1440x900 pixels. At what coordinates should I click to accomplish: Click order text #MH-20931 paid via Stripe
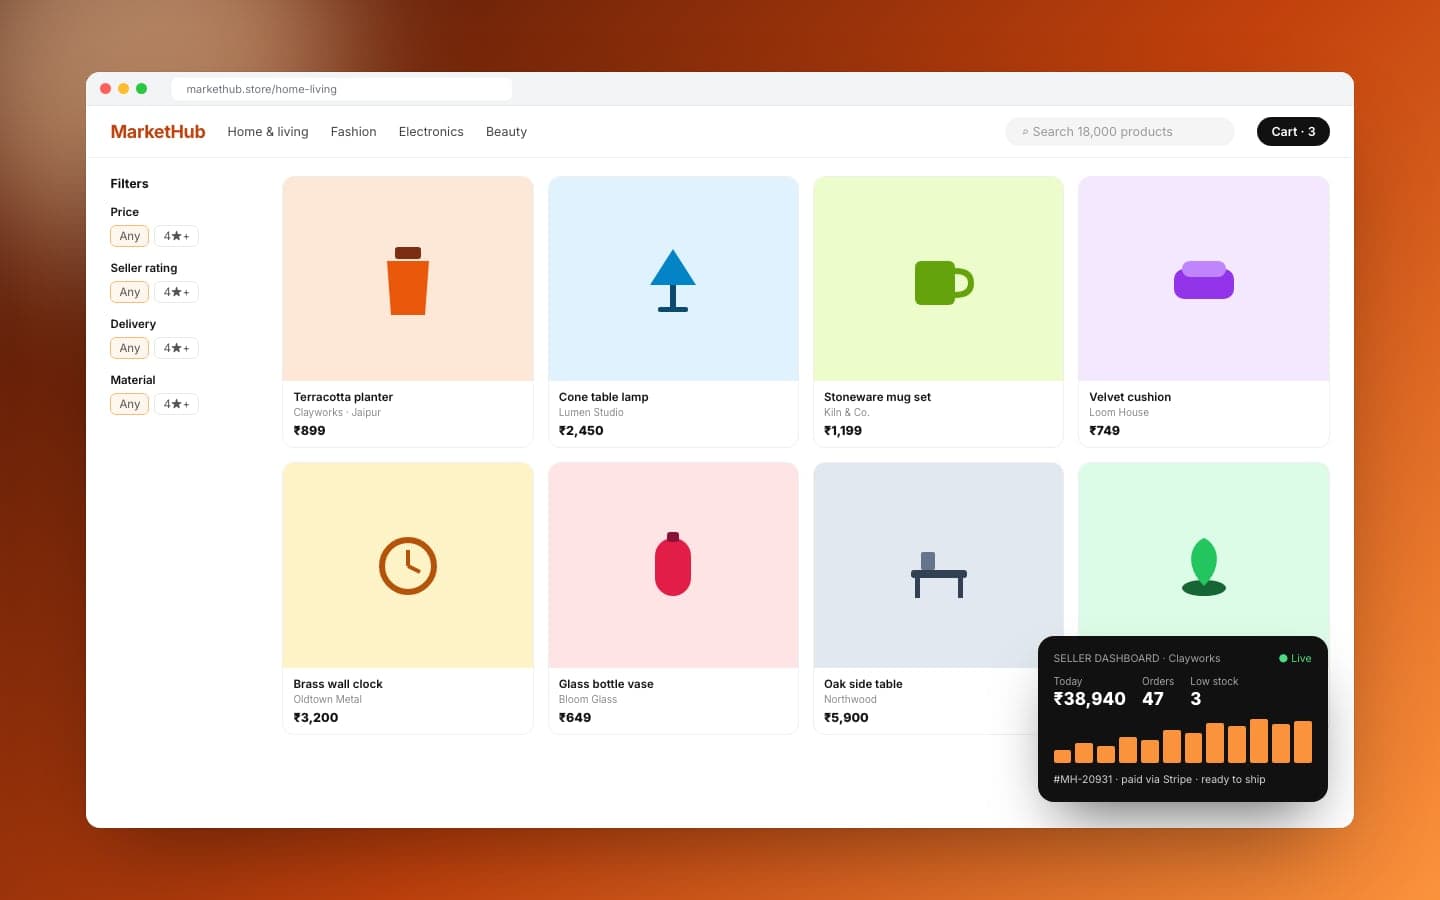1159,779
